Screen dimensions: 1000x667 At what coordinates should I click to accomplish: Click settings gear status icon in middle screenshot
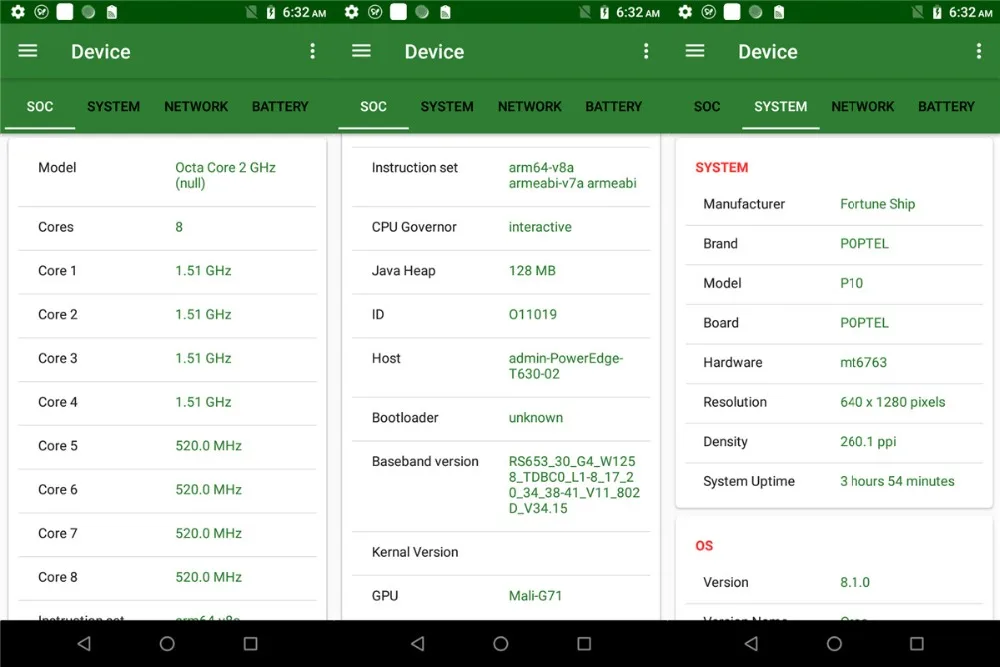(351, 12)
